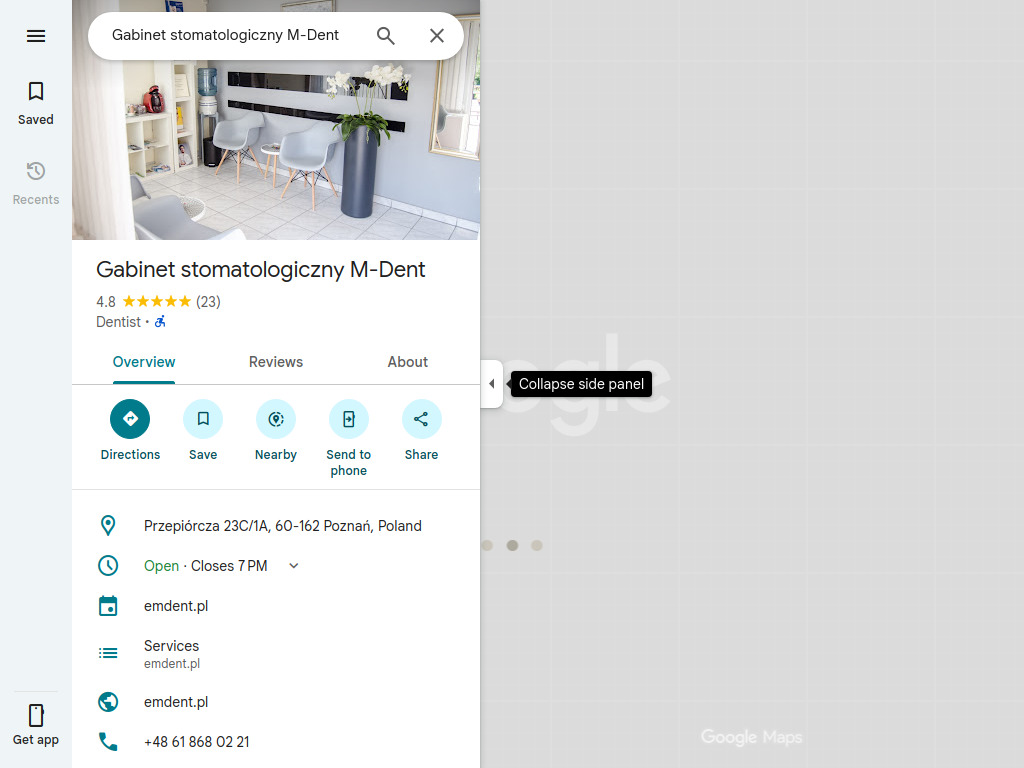Open reviews via the (23) count
The width and height of the screenshot is (1024, 768).
[208, 302]
